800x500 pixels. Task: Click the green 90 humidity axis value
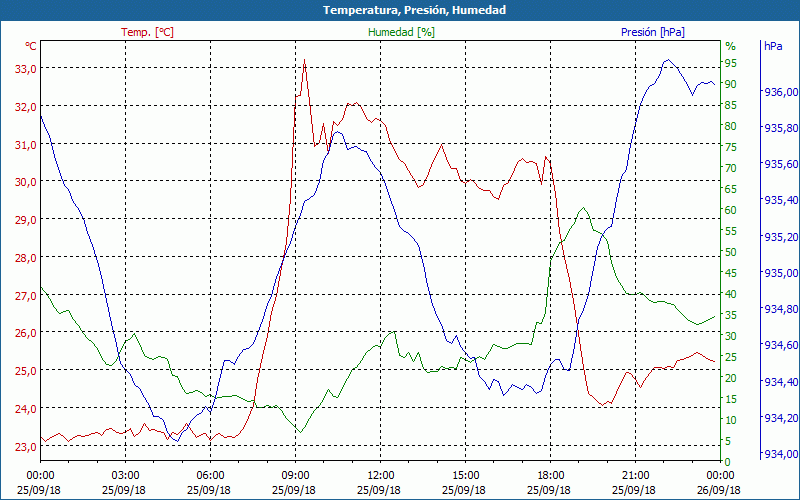click(x=731, y=84)
